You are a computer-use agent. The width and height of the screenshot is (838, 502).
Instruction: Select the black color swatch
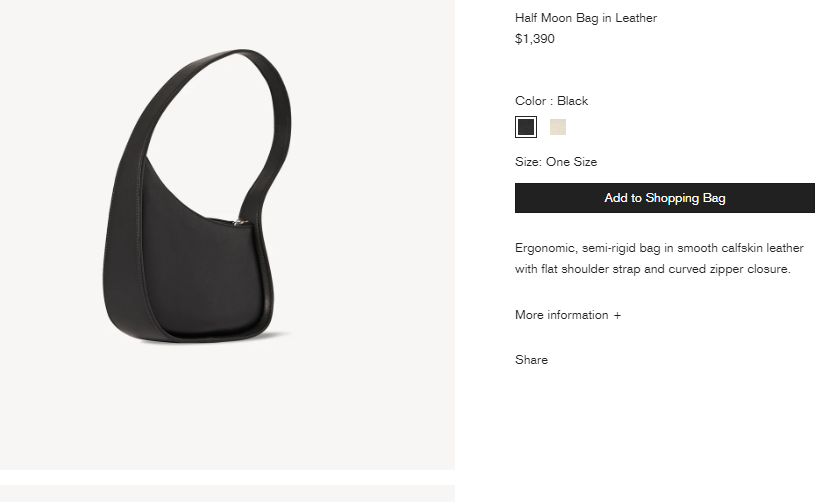(526, 127)
